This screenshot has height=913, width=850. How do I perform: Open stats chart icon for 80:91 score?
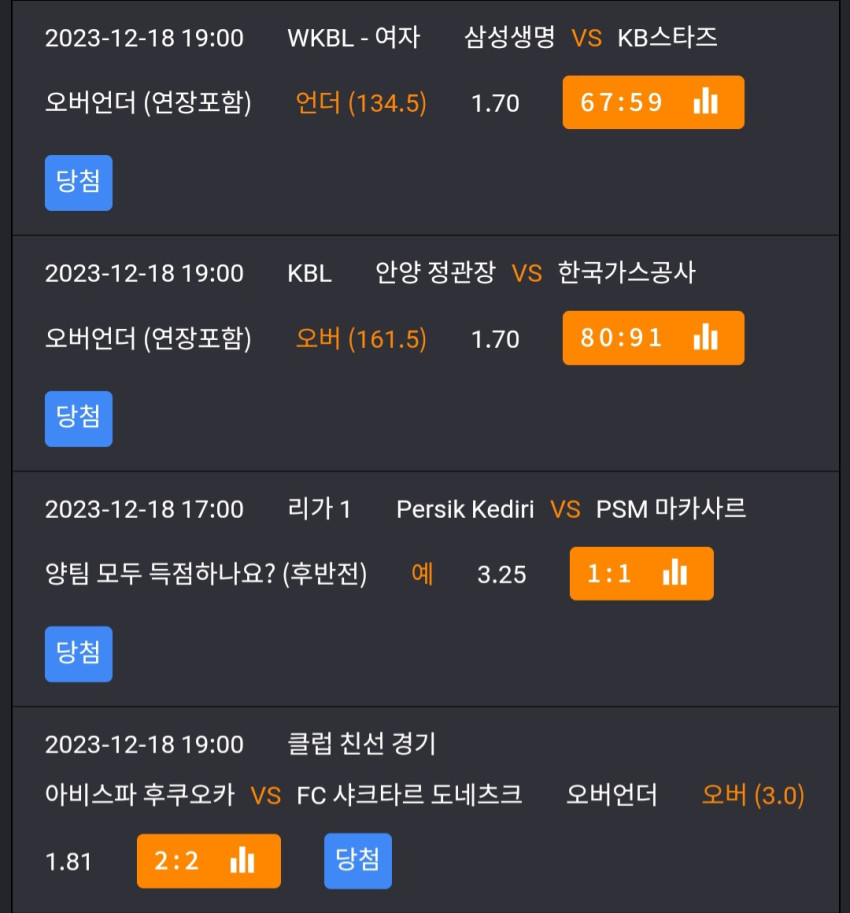click(706, 338)
